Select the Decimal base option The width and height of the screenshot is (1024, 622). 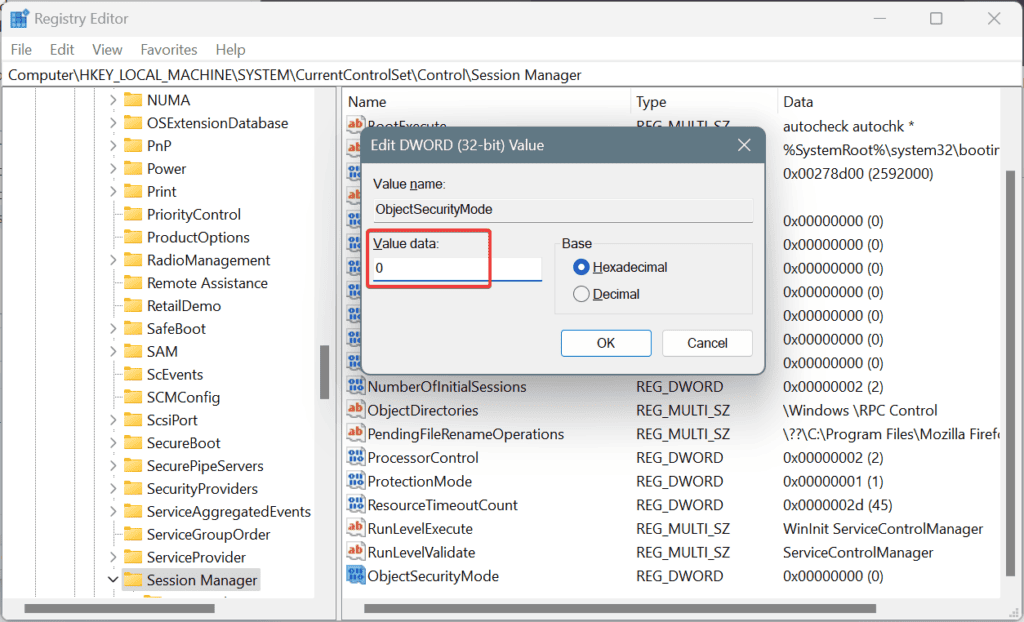581,294
